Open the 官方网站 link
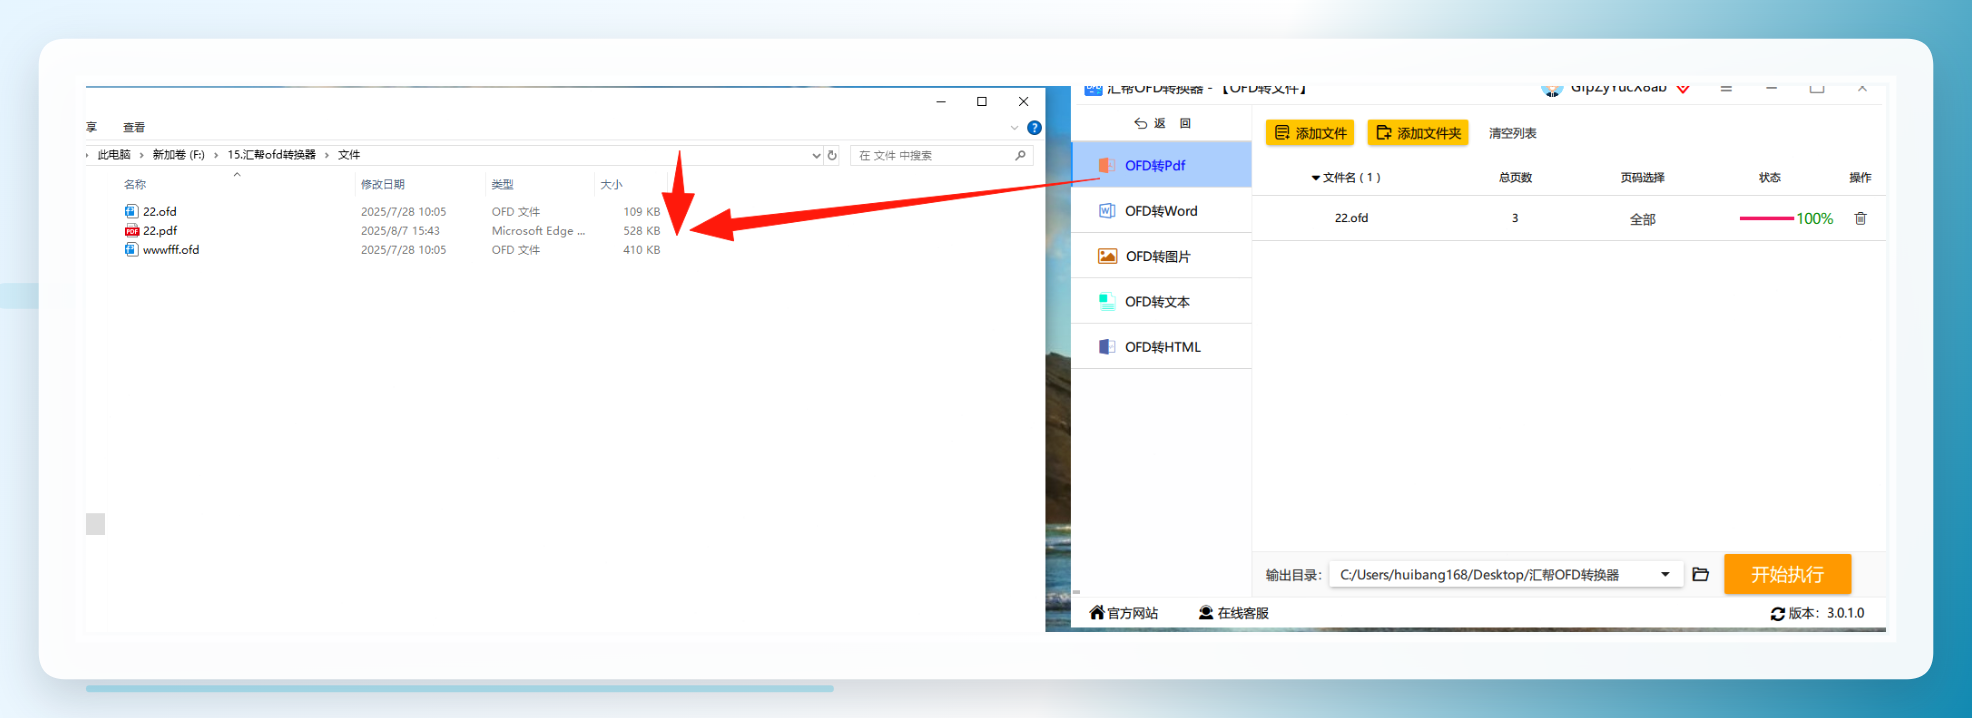Viewport: 1972px width, 718px height. pos(1123,613)
